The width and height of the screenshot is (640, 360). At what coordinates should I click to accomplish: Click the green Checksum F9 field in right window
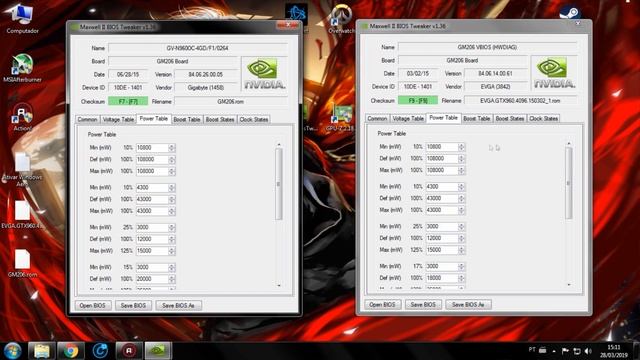tap(418, 101)
